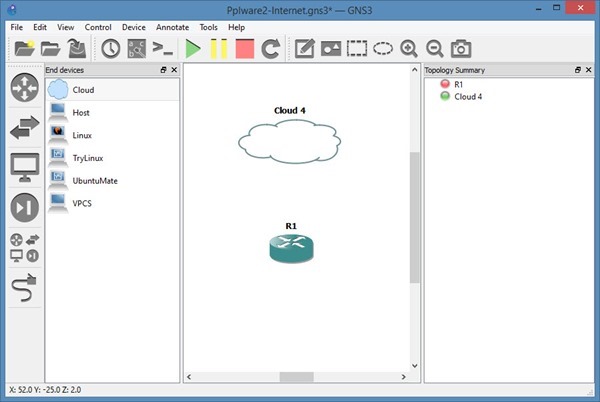Screen dimensions: 600x402
Task: Click the Save project icon
Action: pyautogui.click(x=77, y=49)
